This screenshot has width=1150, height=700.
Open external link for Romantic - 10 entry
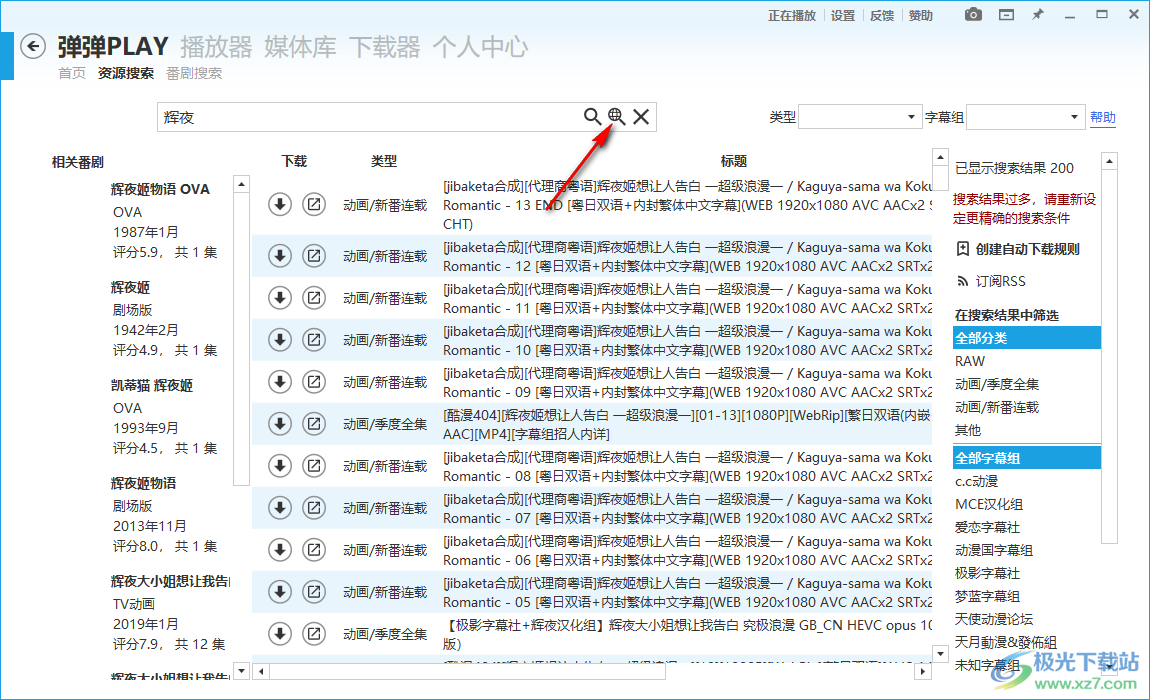(x=314, y=340)
